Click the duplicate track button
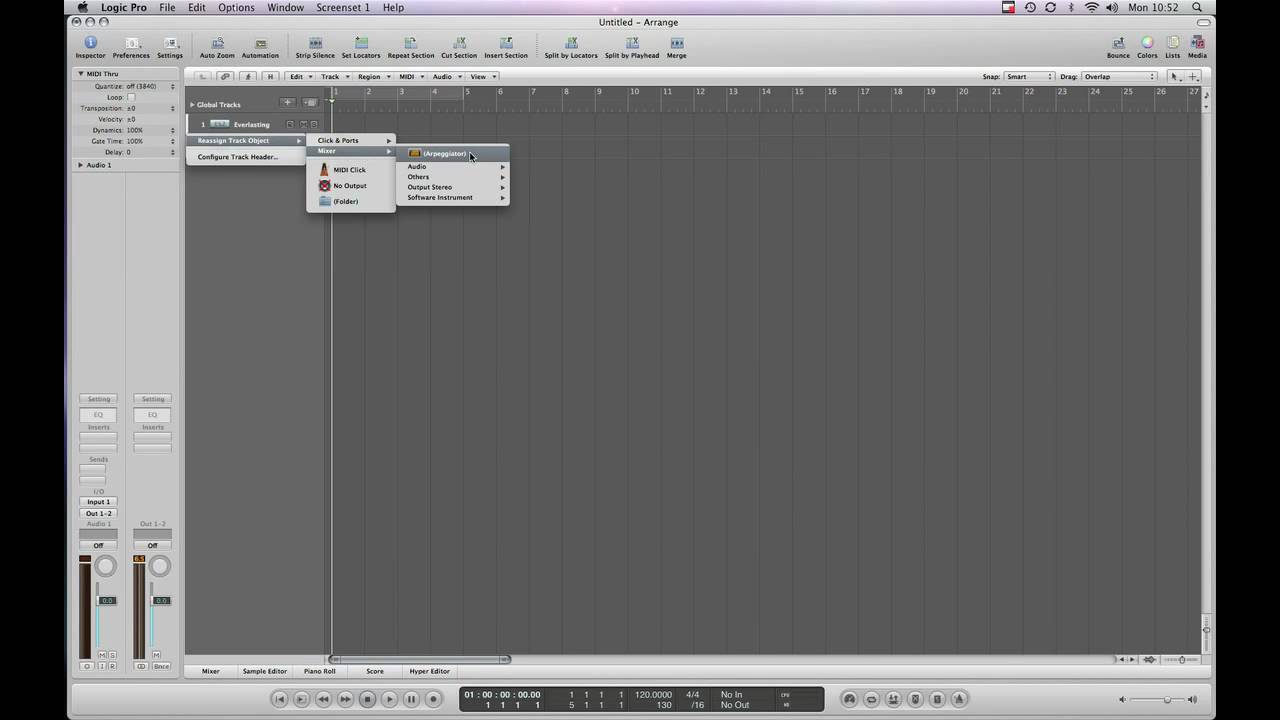This screenshot has width=1280, height=720. 310,102
